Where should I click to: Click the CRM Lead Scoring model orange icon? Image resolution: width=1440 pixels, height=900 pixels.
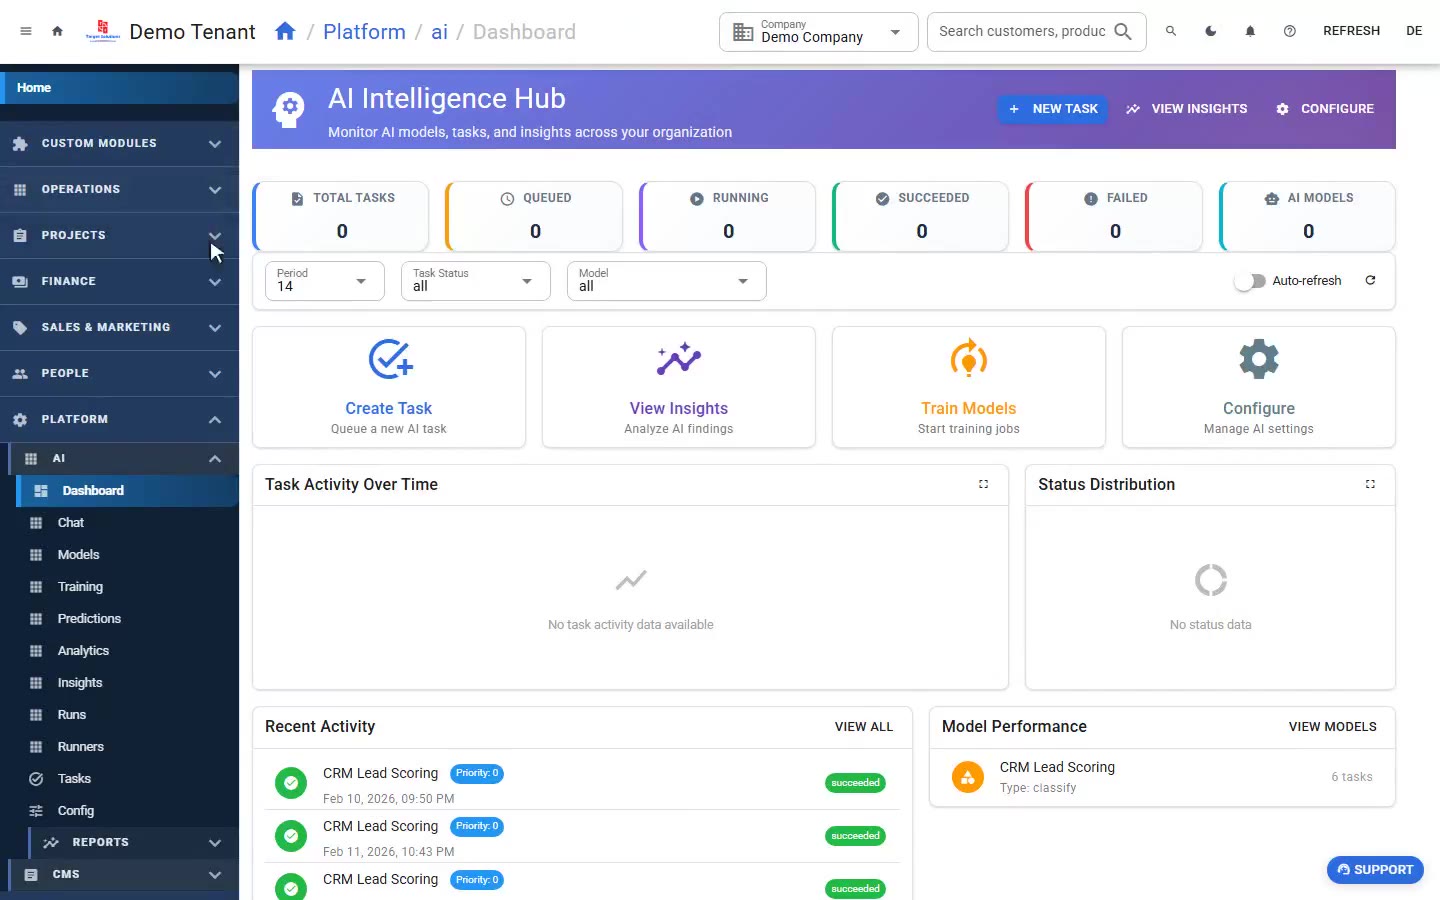tap(968, 777)
